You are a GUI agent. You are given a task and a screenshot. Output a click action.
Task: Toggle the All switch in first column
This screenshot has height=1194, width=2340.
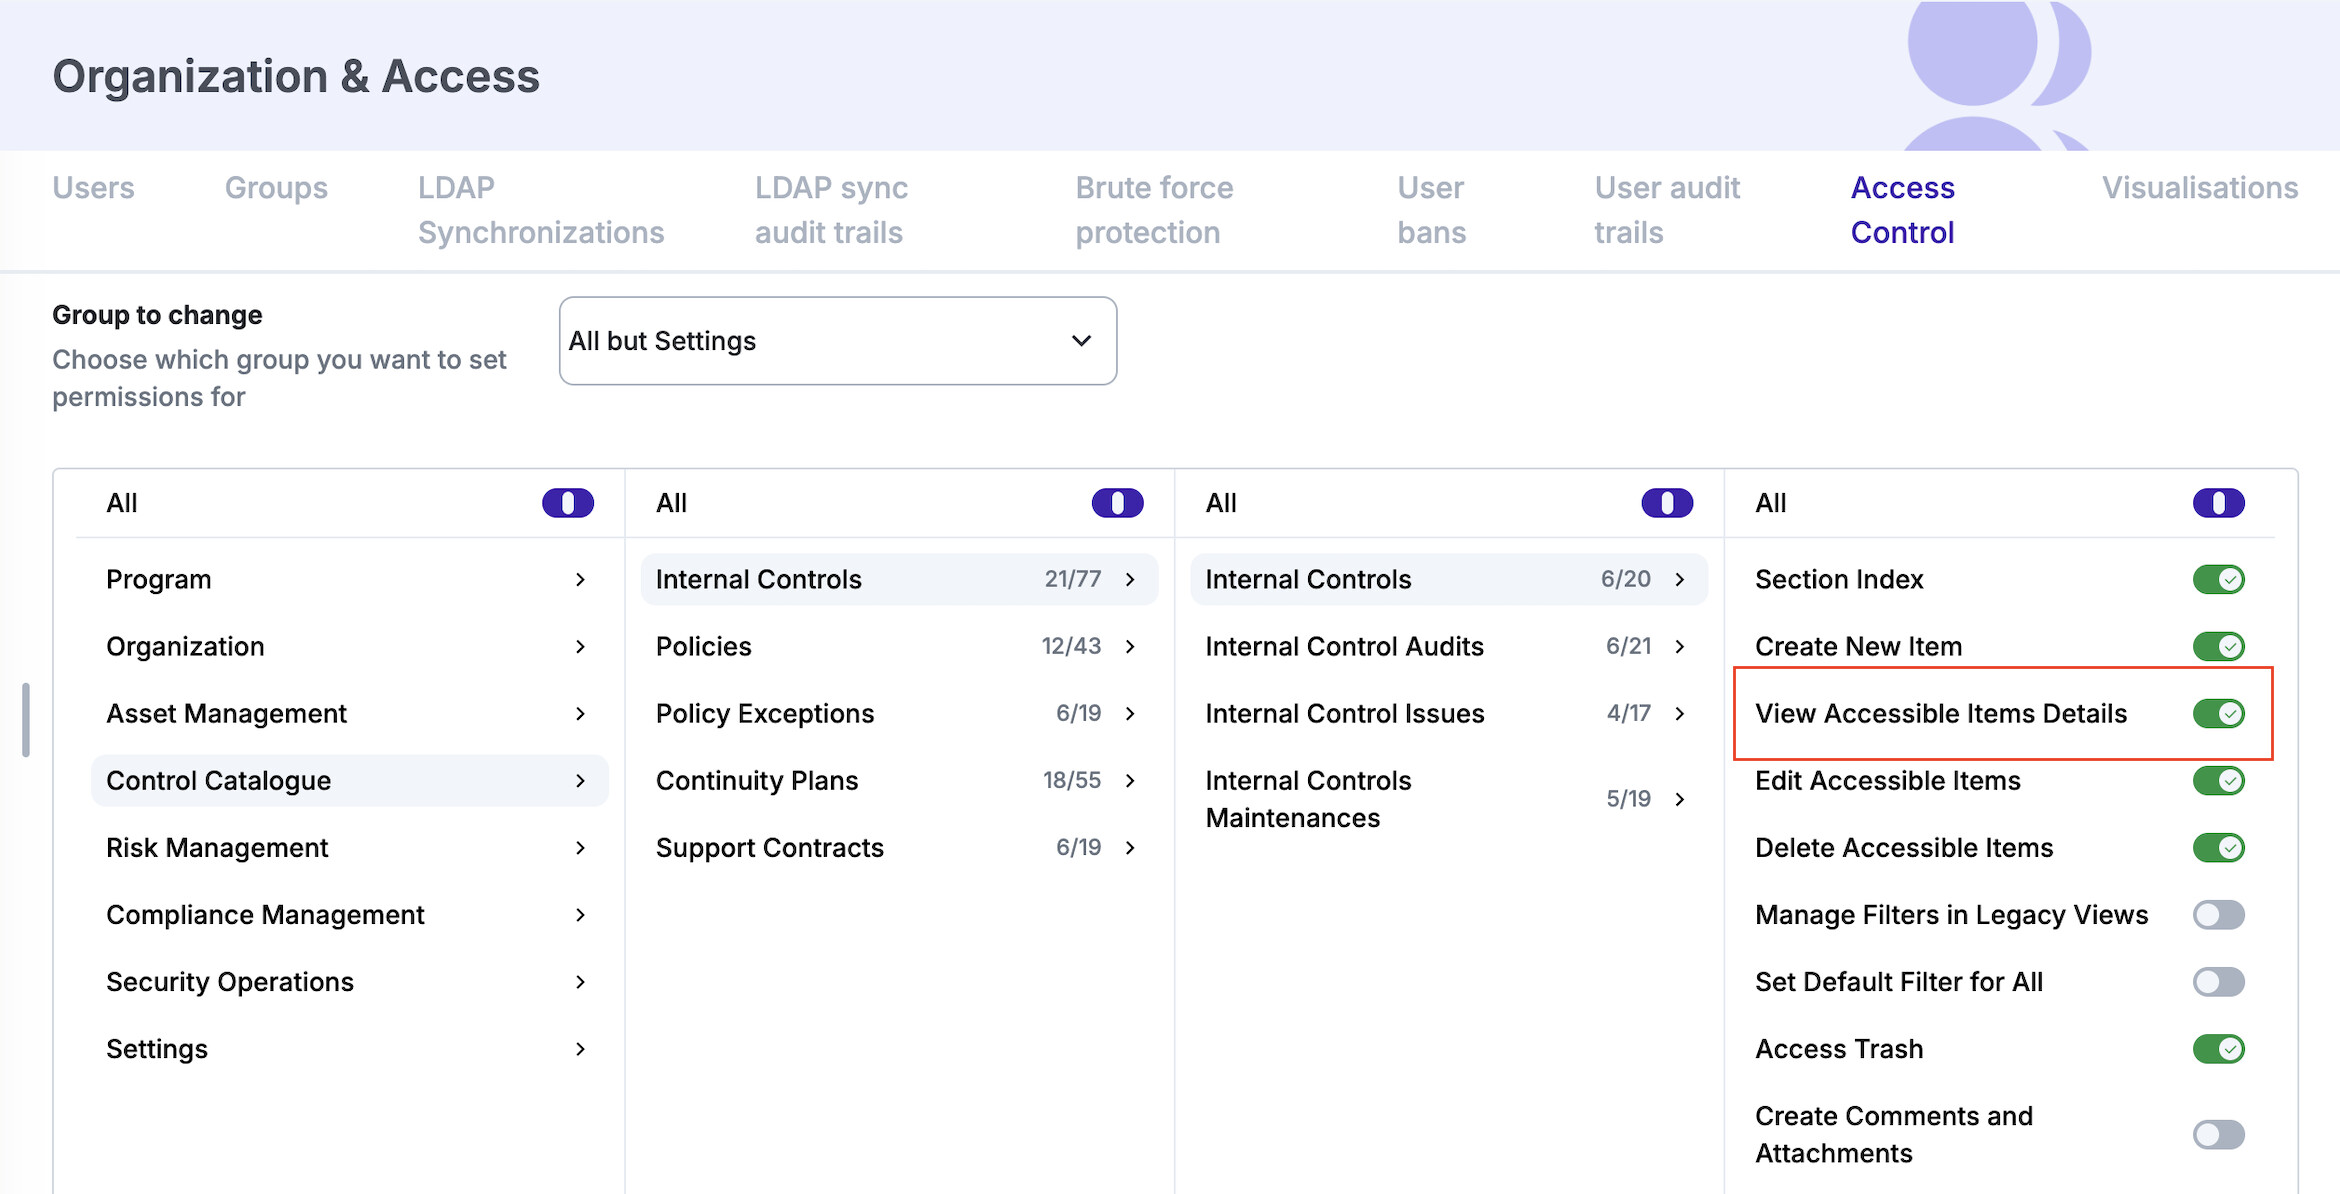point(567,503)
